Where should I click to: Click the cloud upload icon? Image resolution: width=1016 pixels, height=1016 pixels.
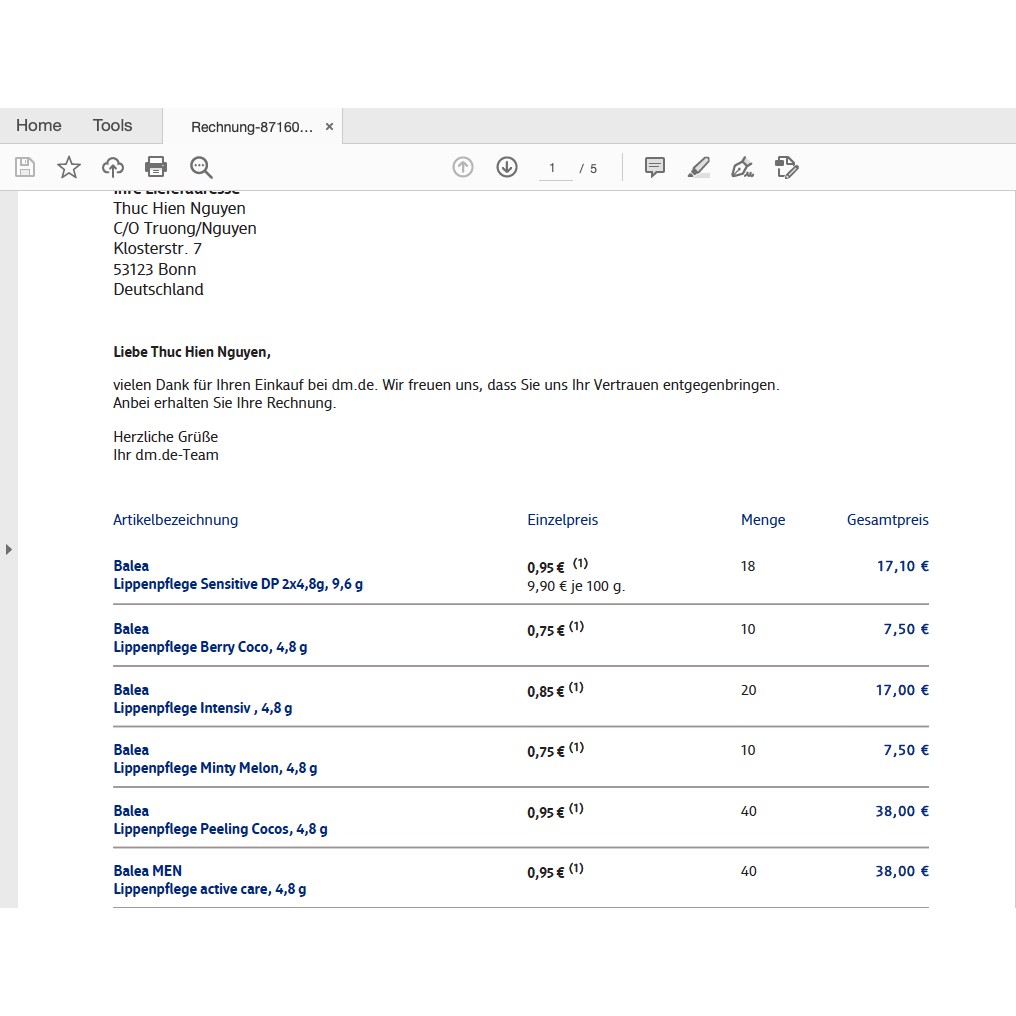pyautogui.click(x=113, y=167)
